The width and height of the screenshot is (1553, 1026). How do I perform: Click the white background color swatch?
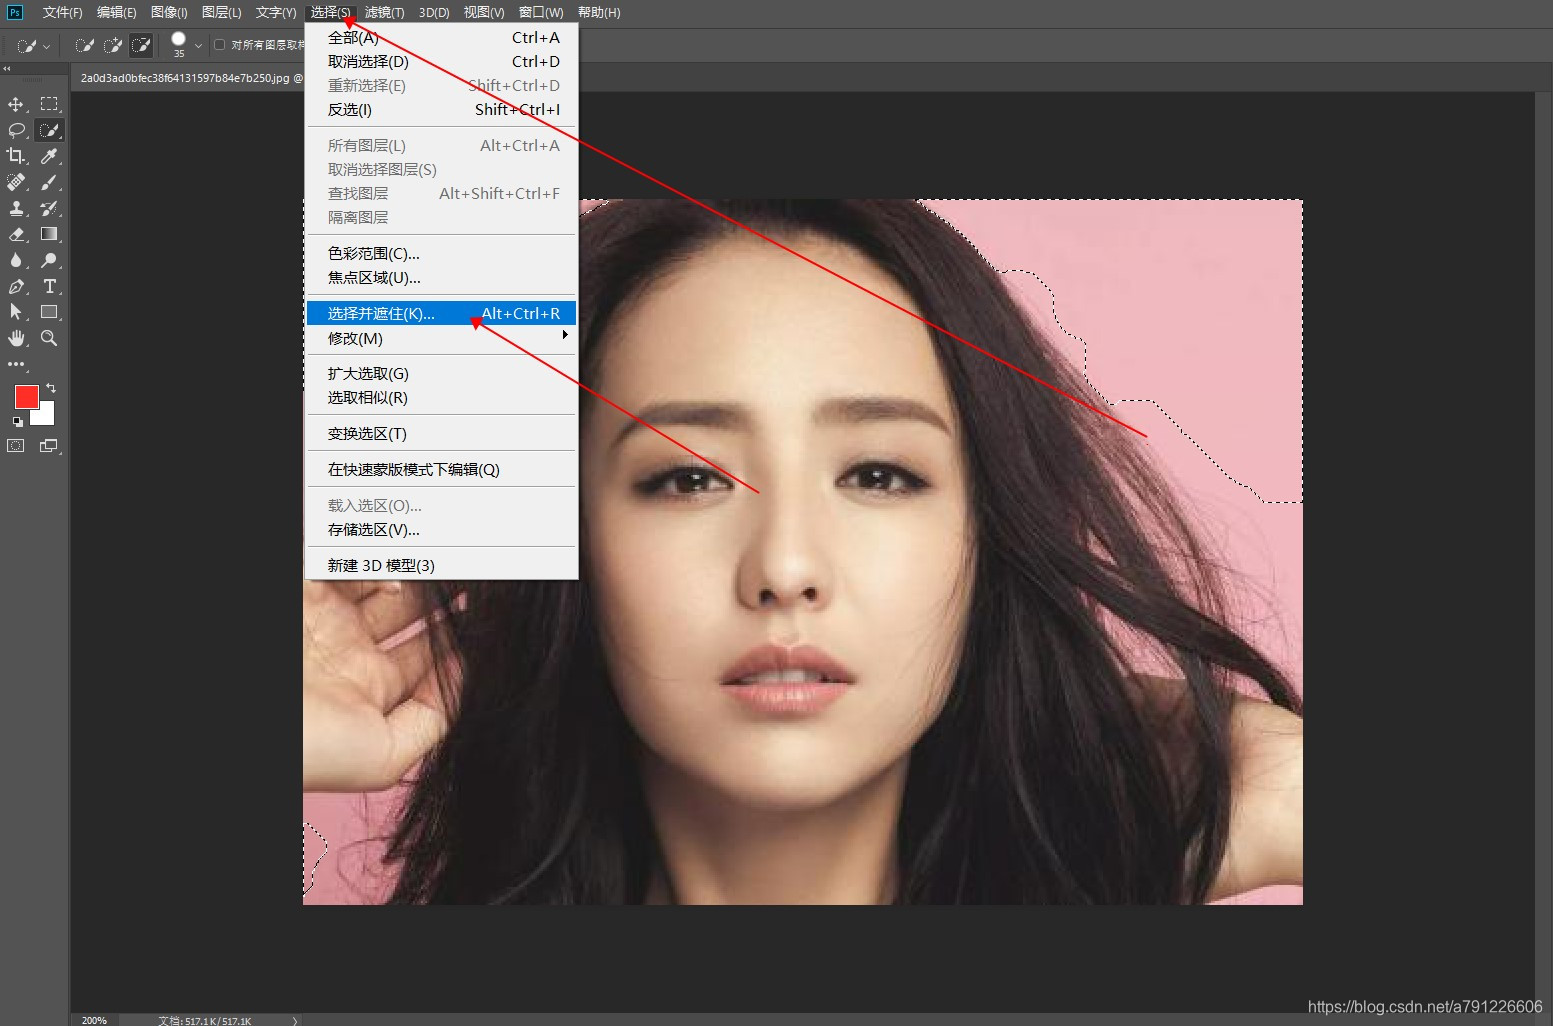pyautogui.click(x=46, y=416)
